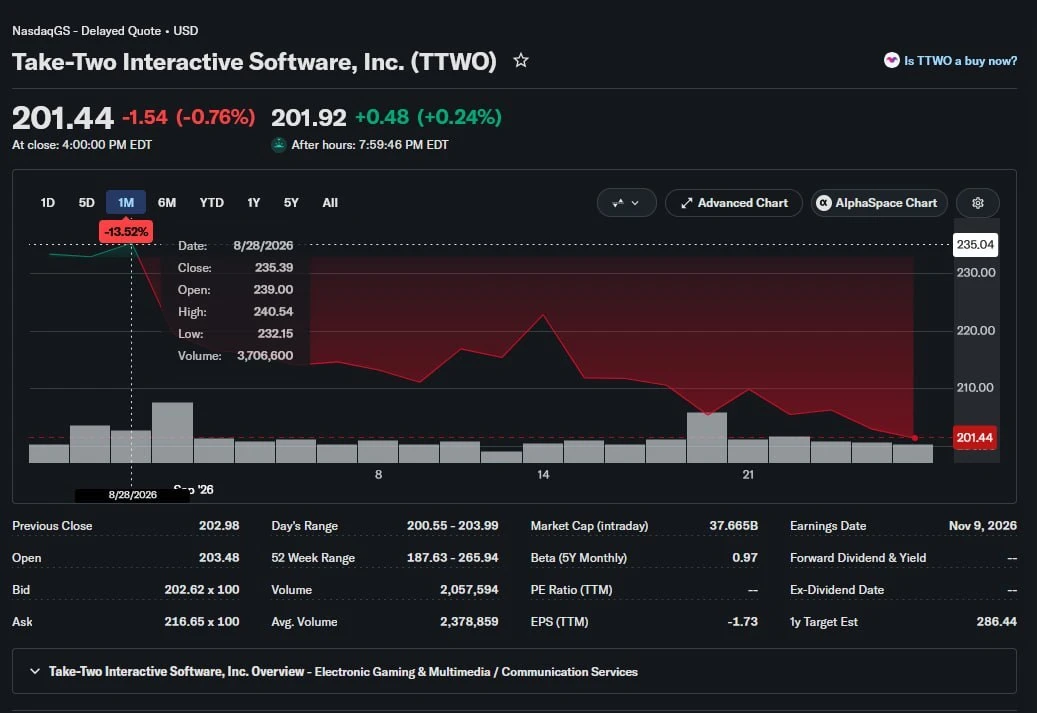Click the Volume value 2,057,594
The width and height of the screenshot is (1037, 713).
(469, 589)
